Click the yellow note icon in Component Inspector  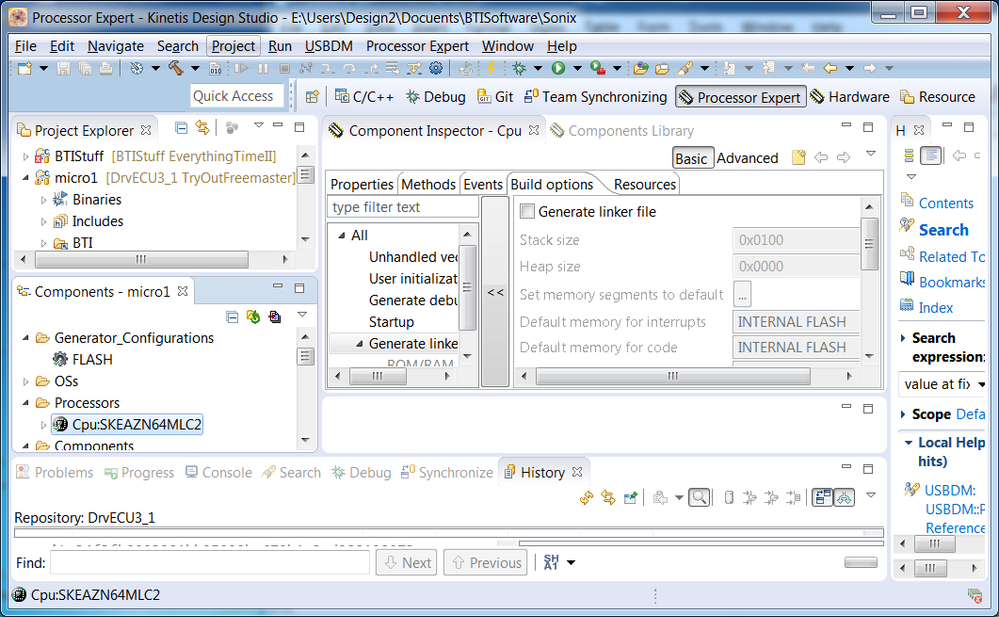(798, 157)
